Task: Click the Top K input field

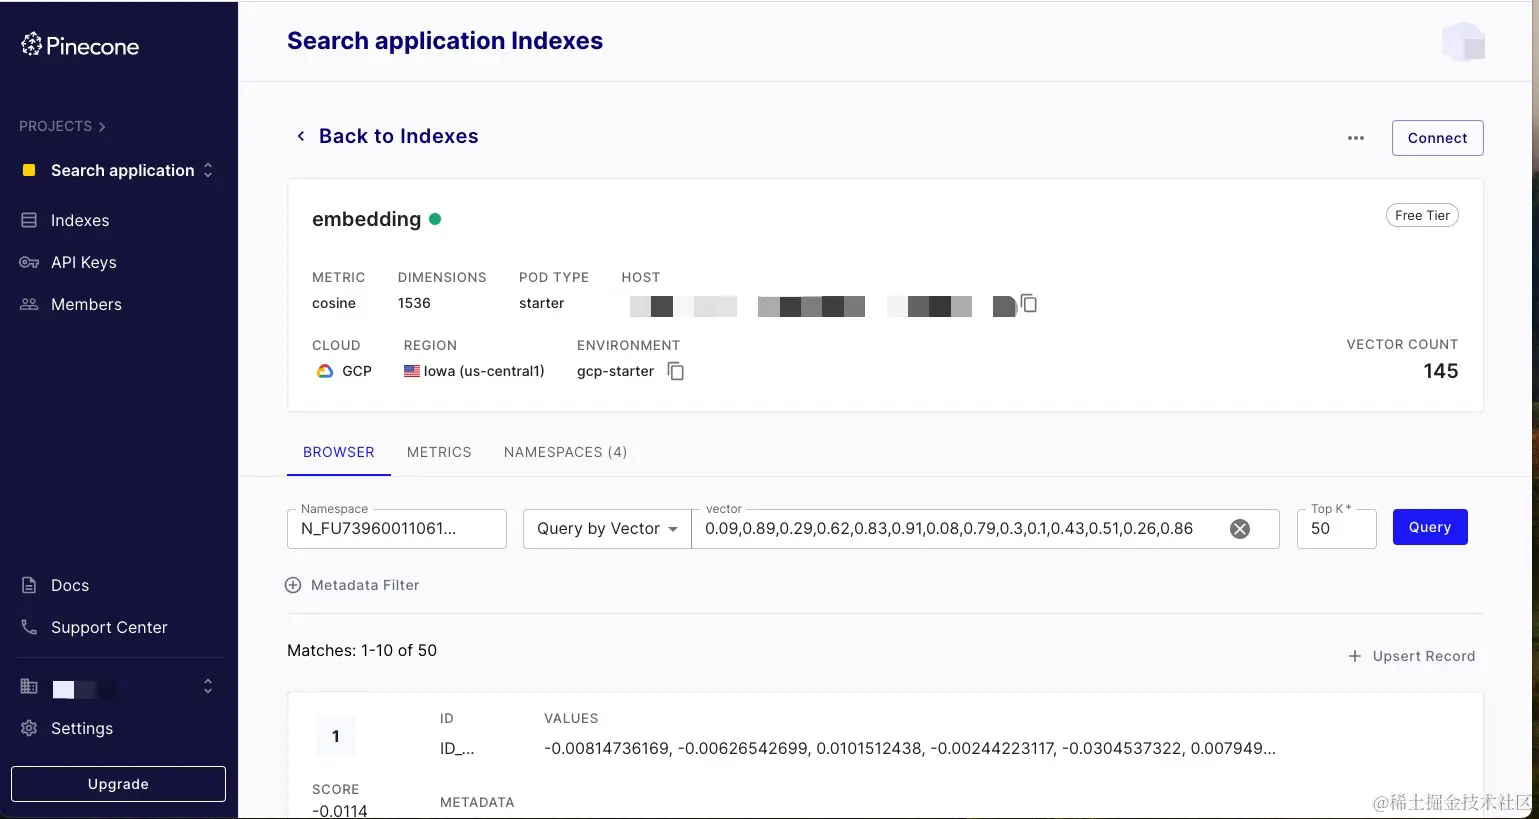Action: (x=1336, y=527)
